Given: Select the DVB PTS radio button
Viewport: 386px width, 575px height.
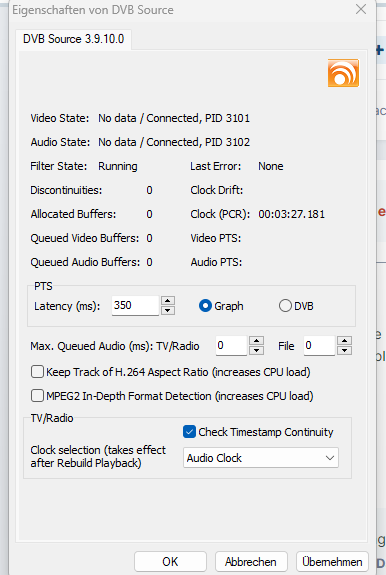Looking at the screenshot, I should point(285,306).
